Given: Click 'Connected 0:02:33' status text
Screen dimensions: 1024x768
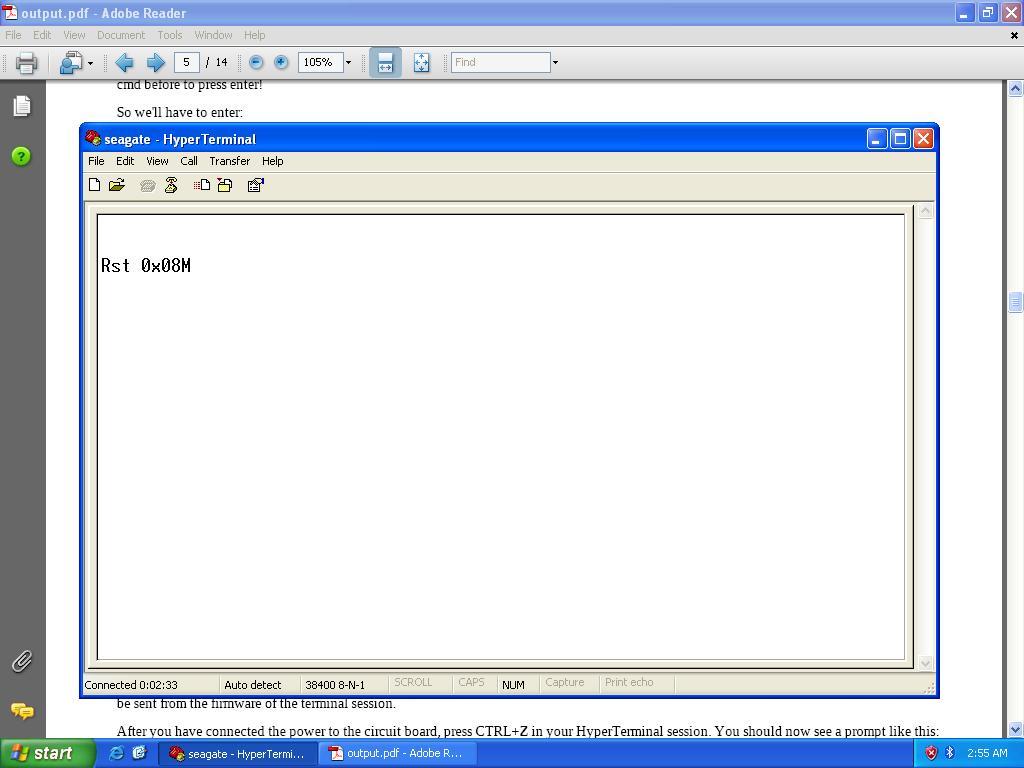Looking at the screenshot, I should [x=131, y=685].
